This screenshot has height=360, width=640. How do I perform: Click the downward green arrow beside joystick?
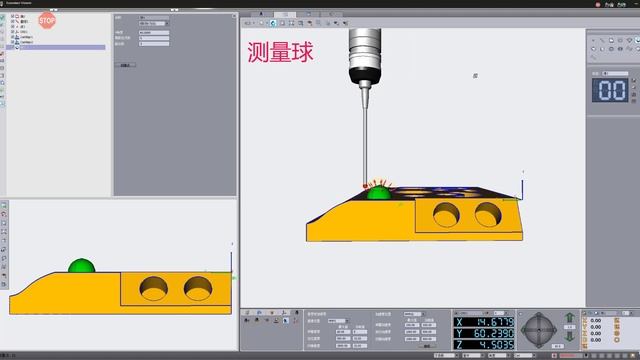pyautogui.click(x=570, y=337)
